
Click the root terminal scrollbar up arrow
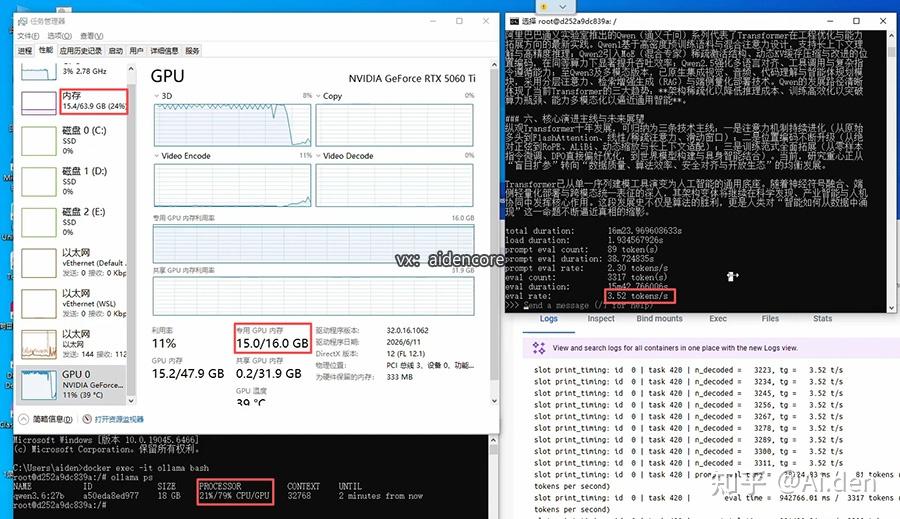click(891, 36)
